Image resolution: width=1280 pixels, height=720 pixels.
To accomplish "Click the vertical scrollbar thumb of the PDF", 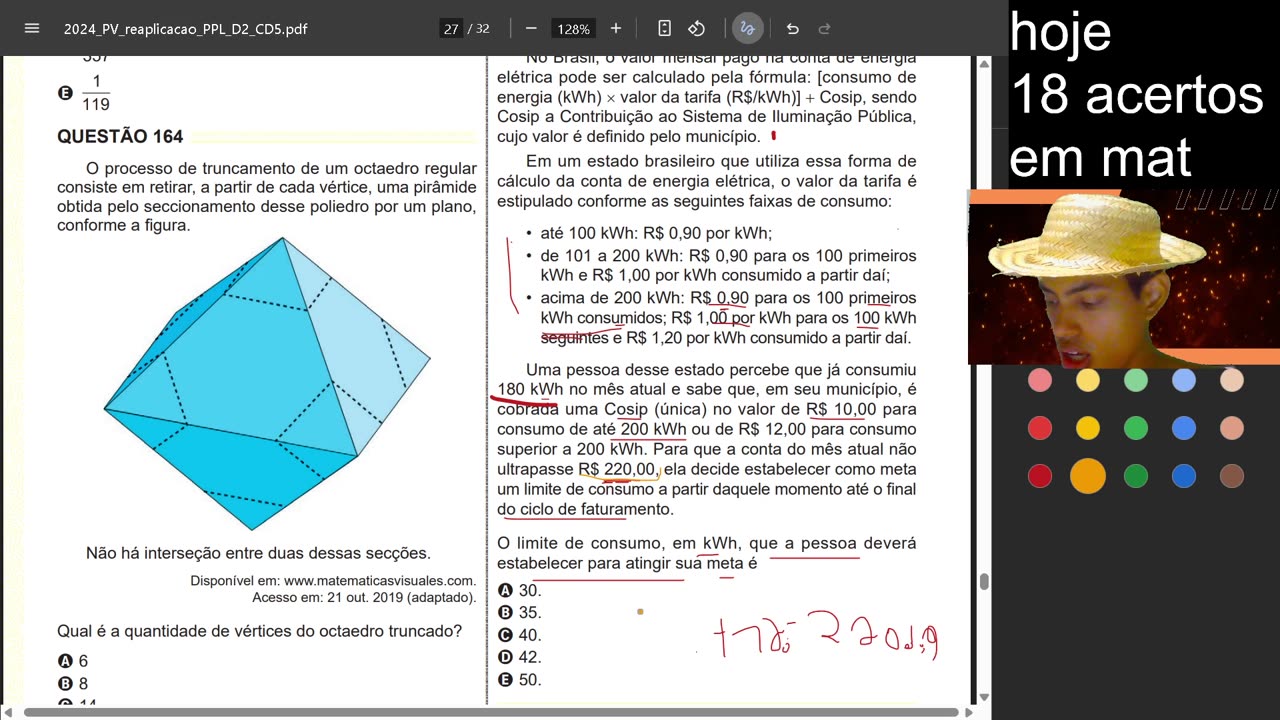I will pos(984,582).
